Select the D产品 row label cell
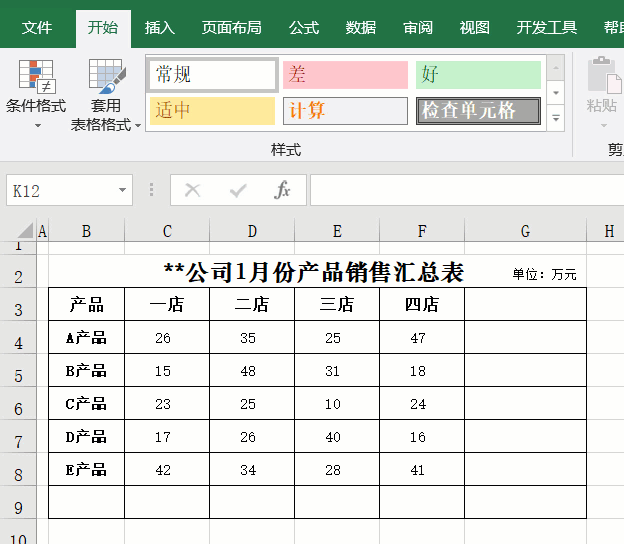This screenshot has width=624, height=544. click(86, 437)
